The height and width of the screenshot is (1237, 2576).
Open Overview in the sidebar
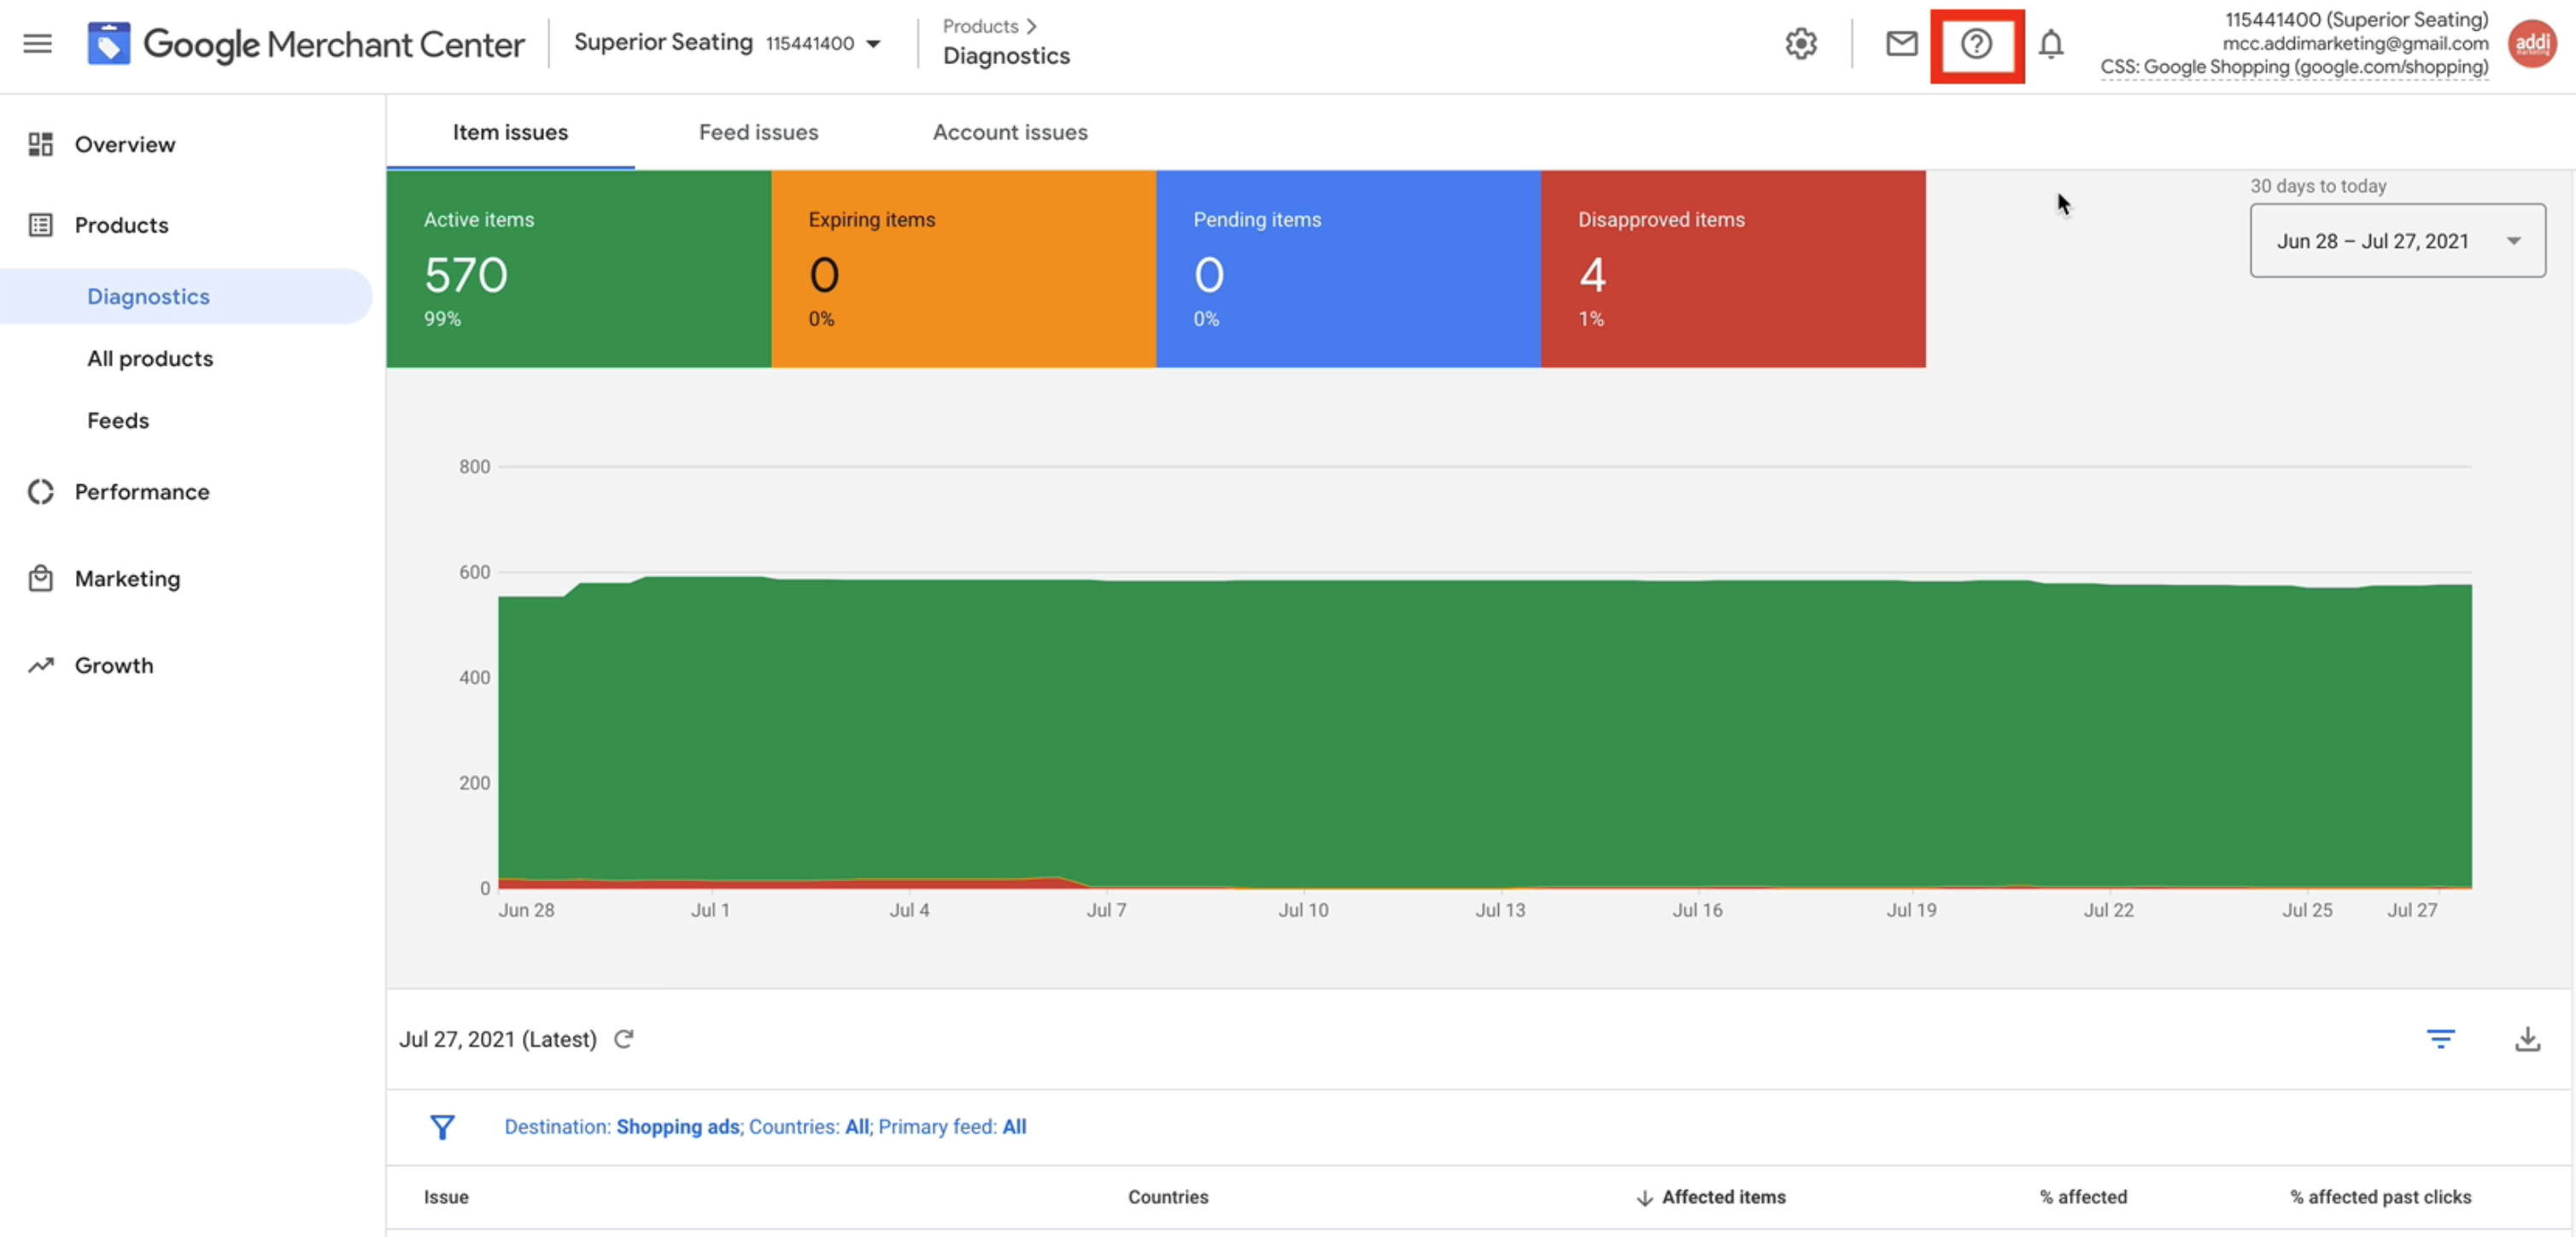(125, 144)
